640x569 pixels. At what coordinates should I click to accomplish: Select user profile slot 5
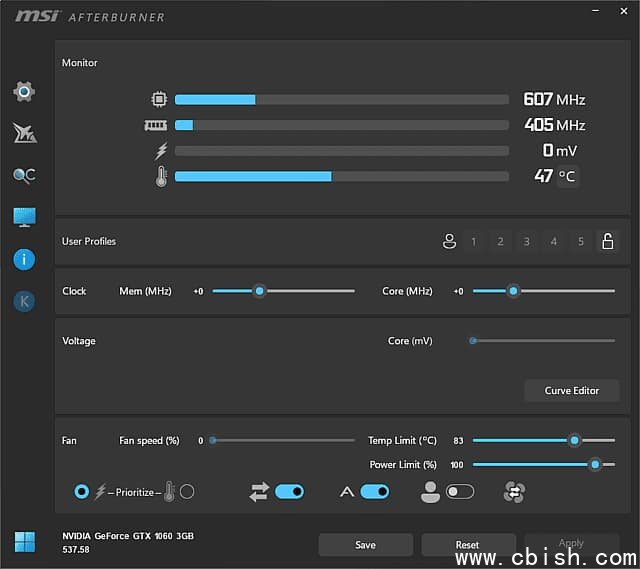pyautogui.click(x=580, y=242)
